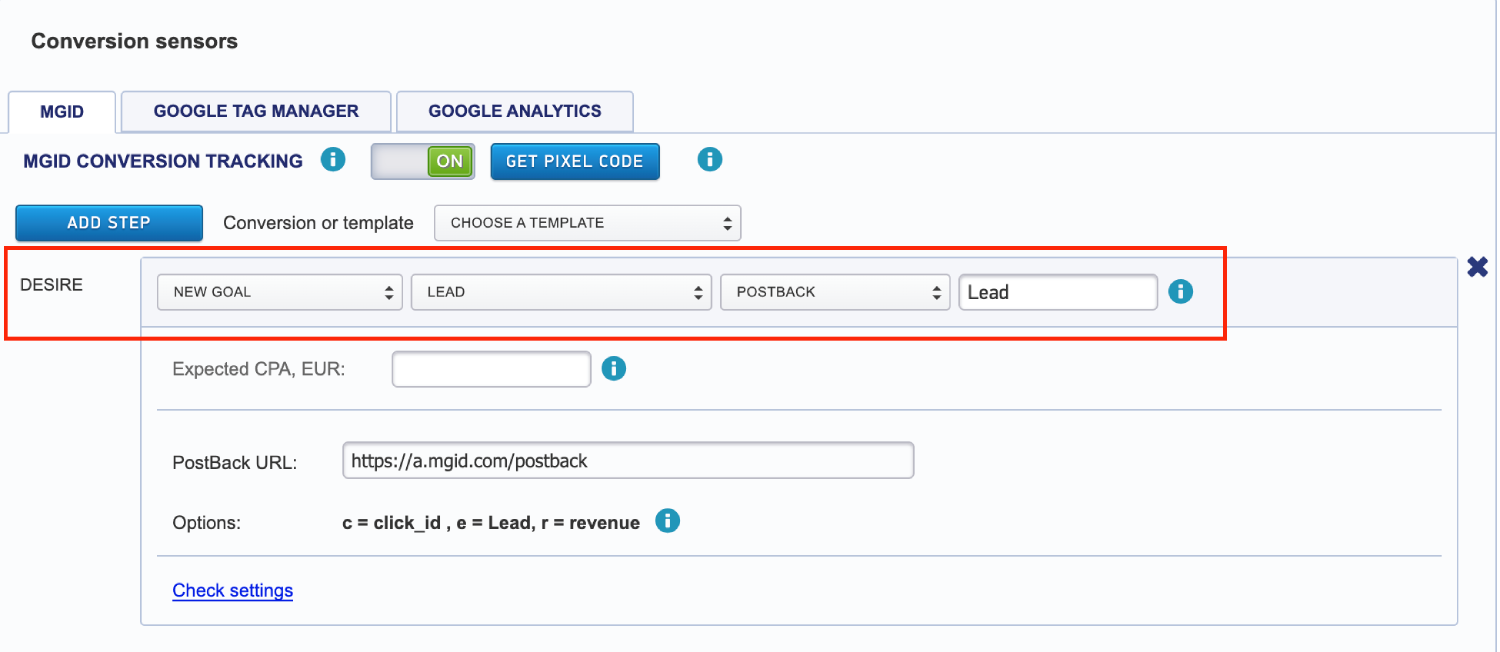Click the "PostBack URL:" label
The height and width of the screenshot is (652, 1500).
click(x=235, y=463)
